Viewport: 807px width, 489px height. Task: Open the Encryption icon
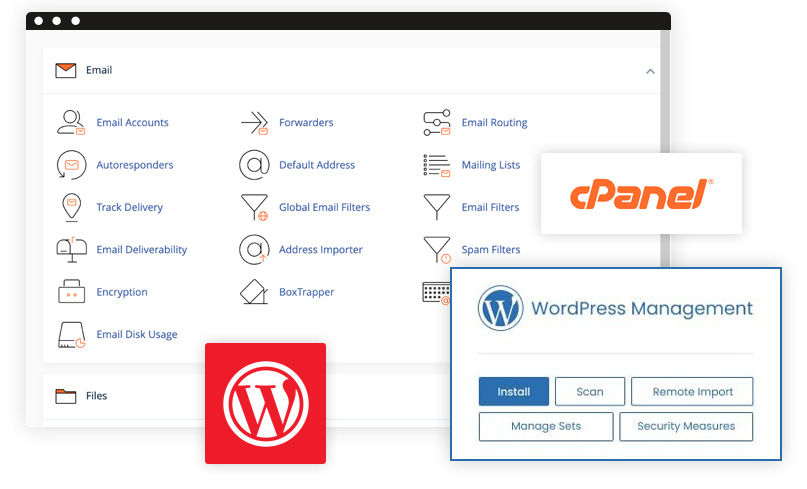pyautogui.click(x=71, y=292)
